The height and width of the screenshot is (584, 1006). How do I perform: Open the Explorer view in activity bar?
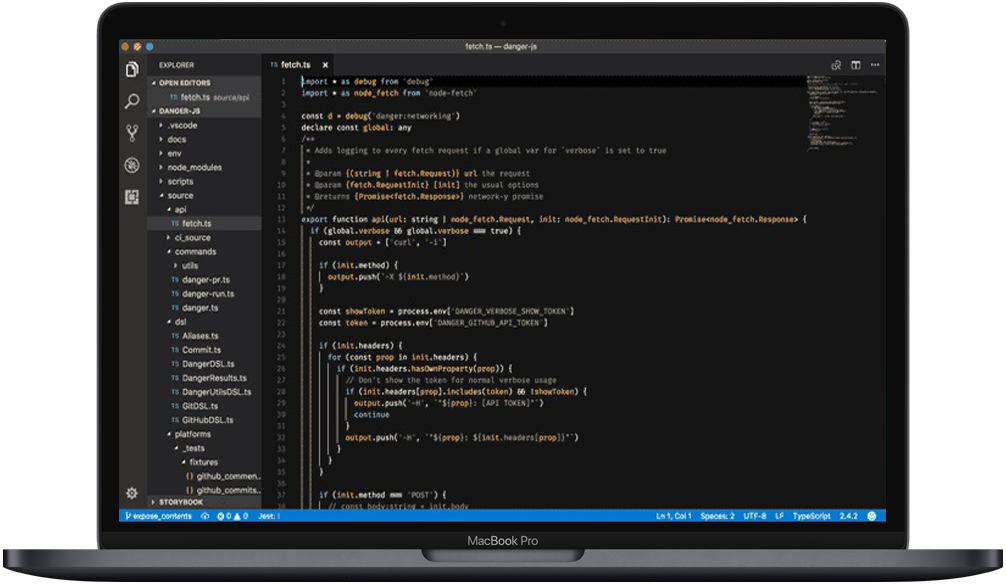click(x=131, y=69)
